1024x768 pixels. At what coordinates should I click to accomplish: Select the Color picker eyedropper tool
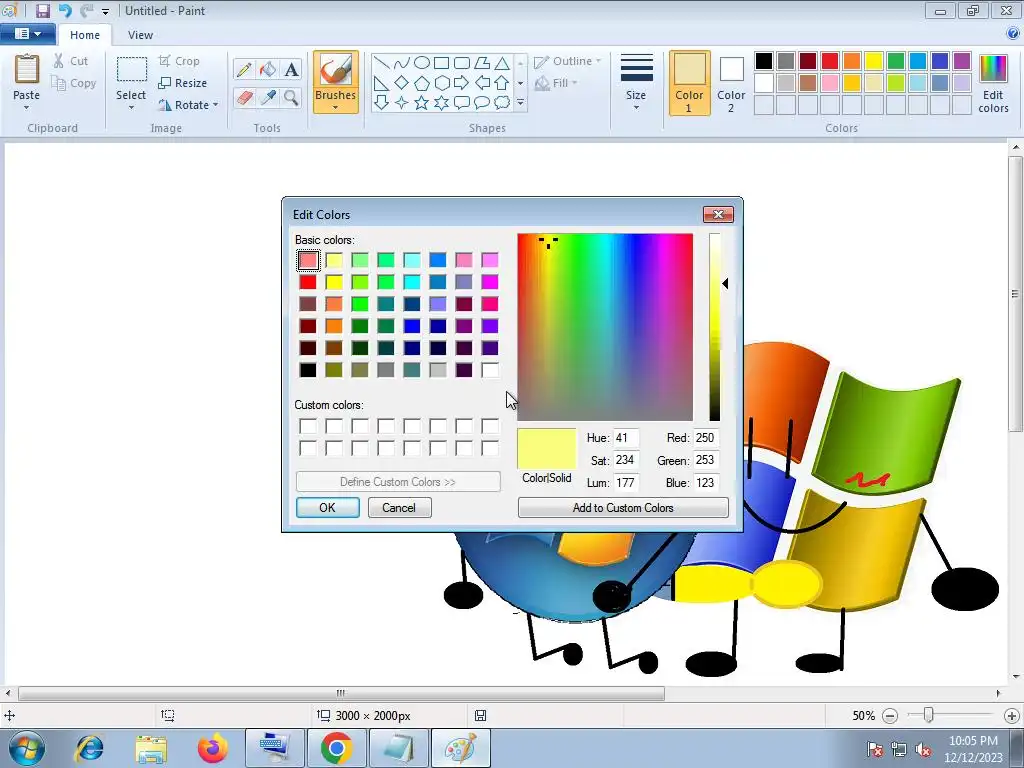coord(267,97)
